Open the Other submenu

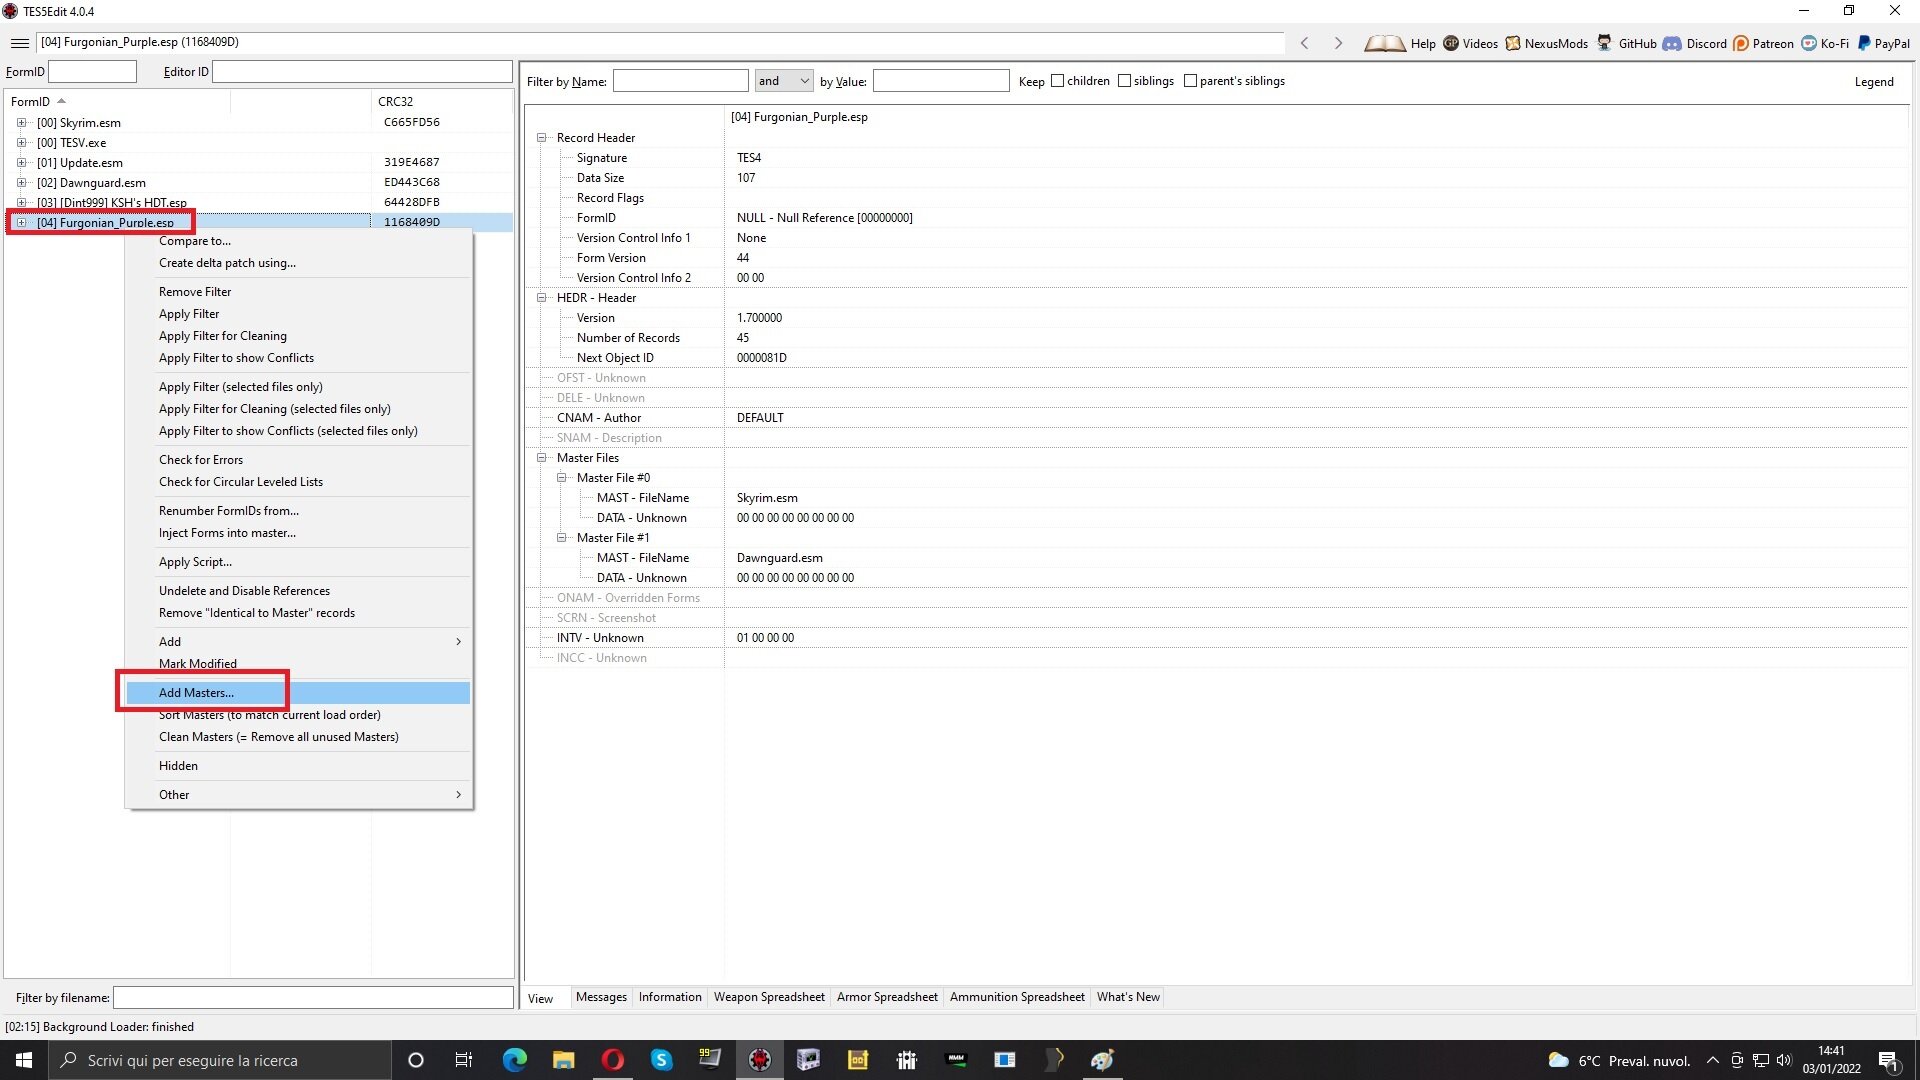298,795
